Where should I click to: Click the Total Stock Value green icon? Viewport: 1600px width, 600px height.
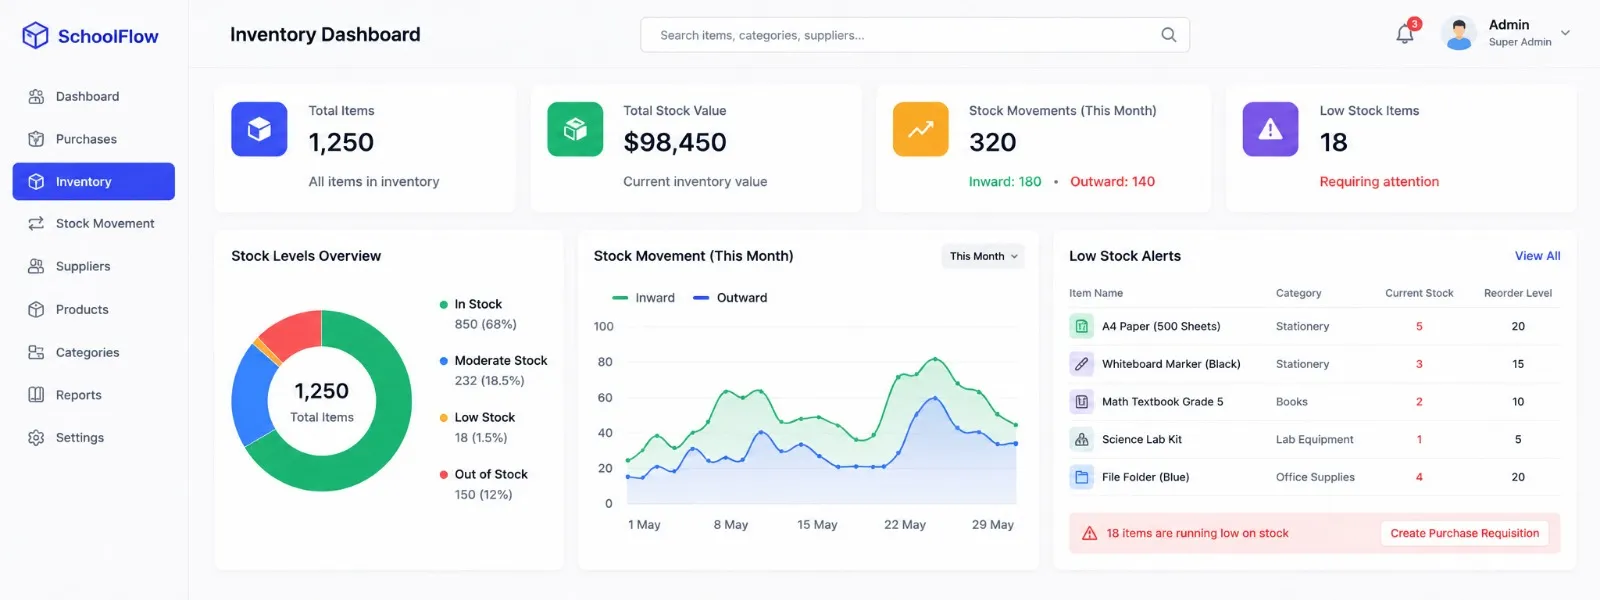click(x=575, y=129)
